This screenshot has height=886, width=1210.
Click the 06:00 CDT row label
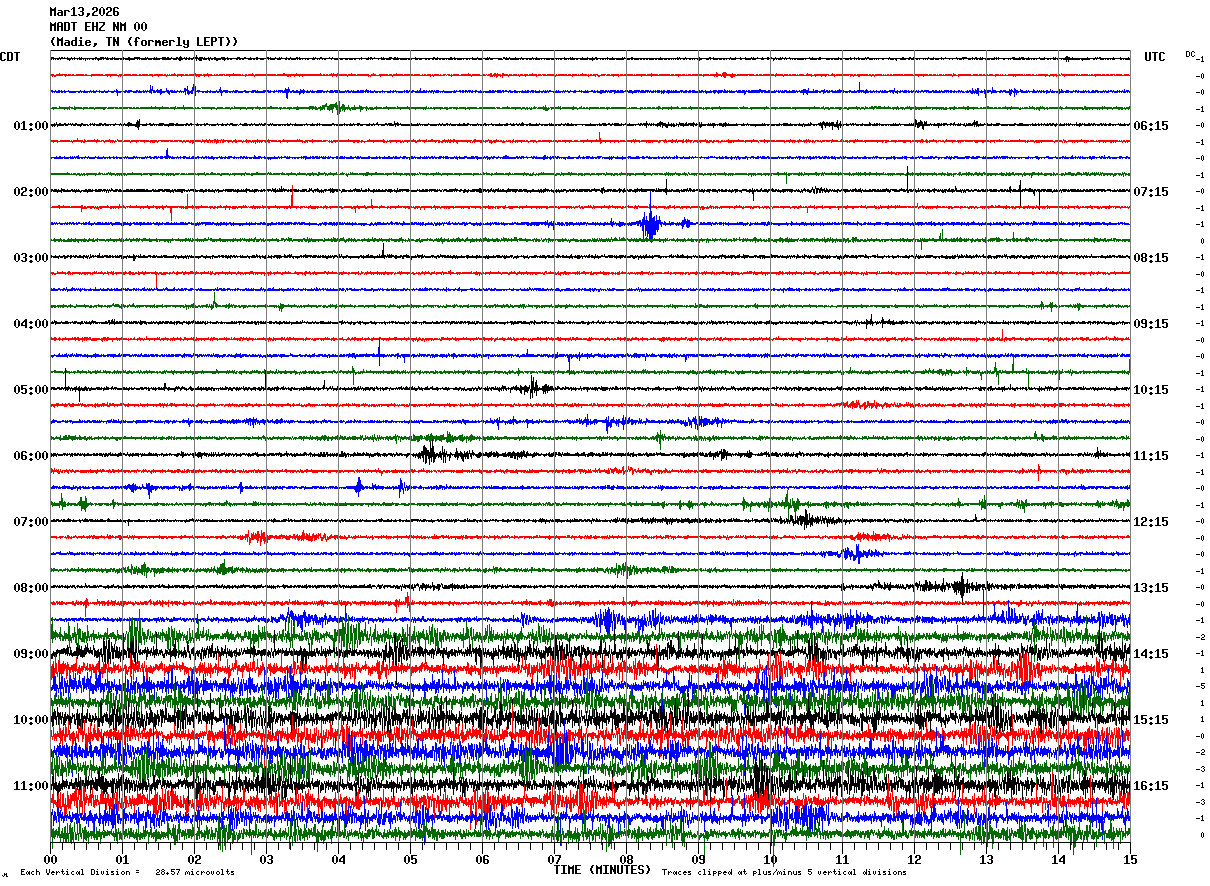point(30,456)
